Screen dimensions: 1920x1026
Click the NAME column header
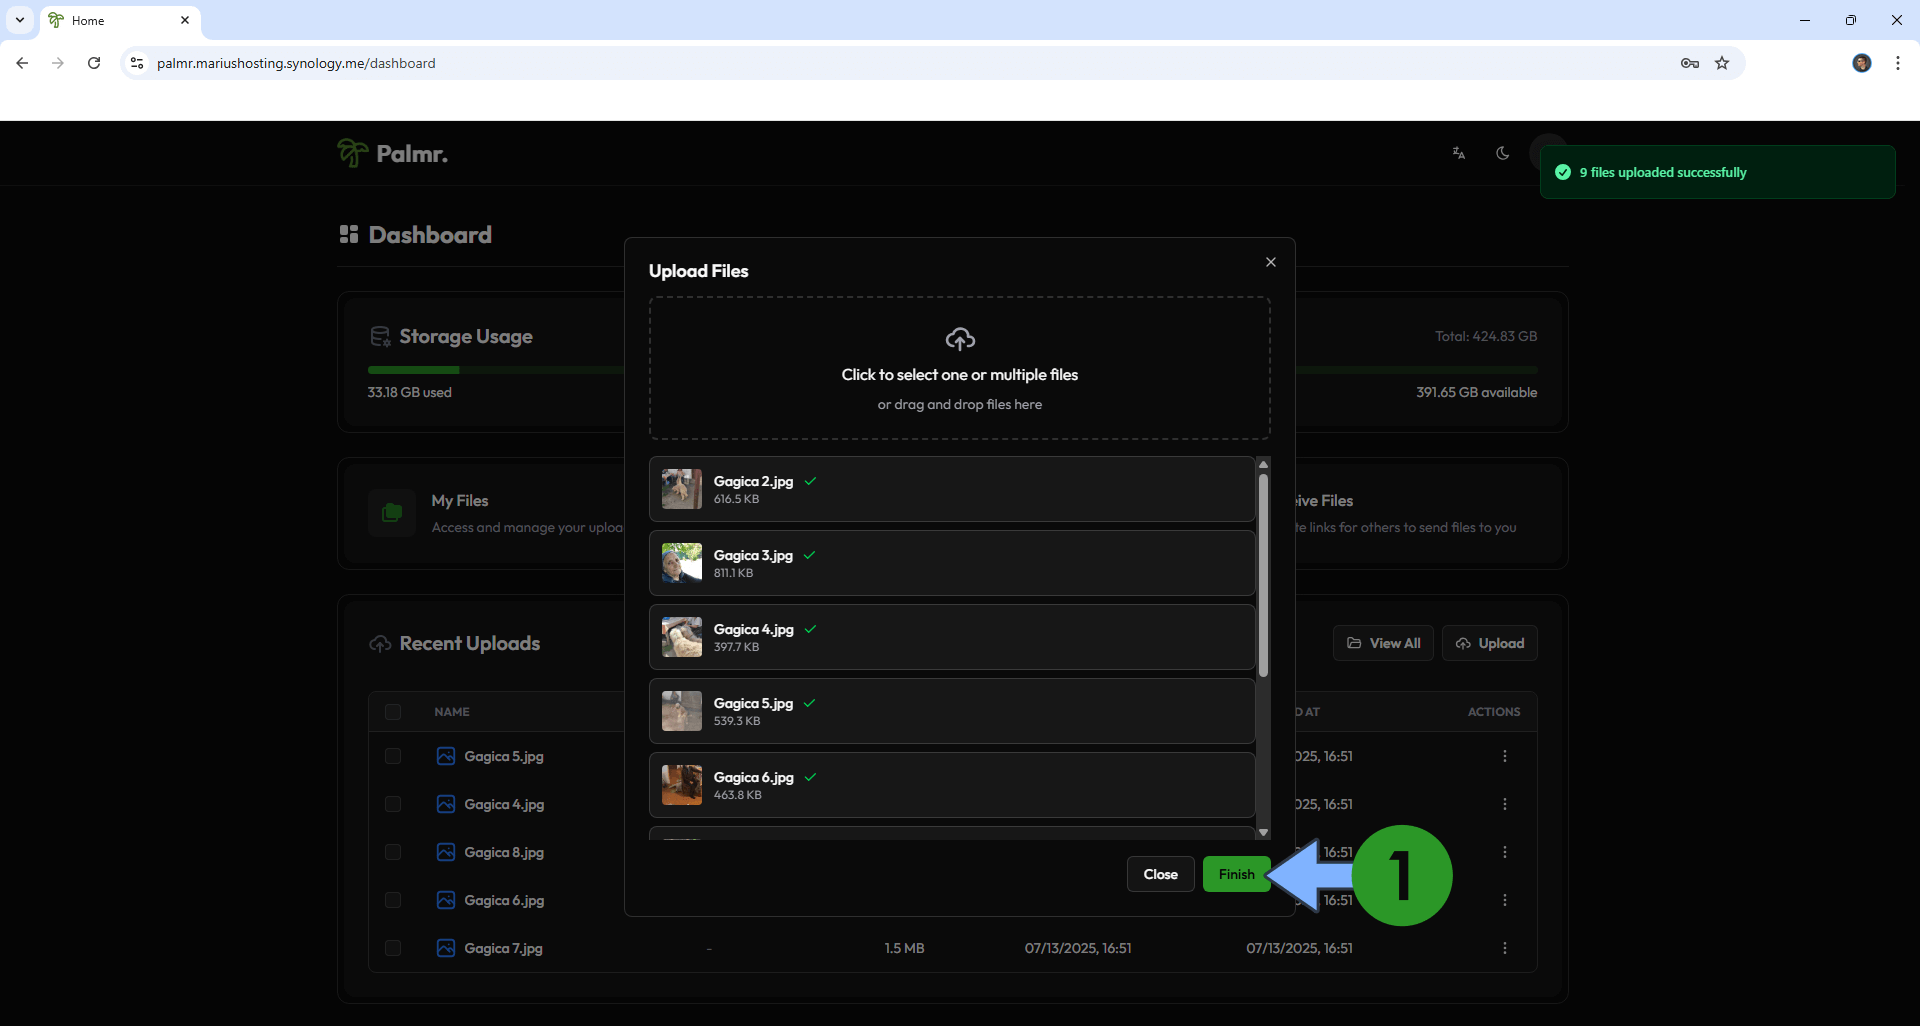[x=452, y=712]
